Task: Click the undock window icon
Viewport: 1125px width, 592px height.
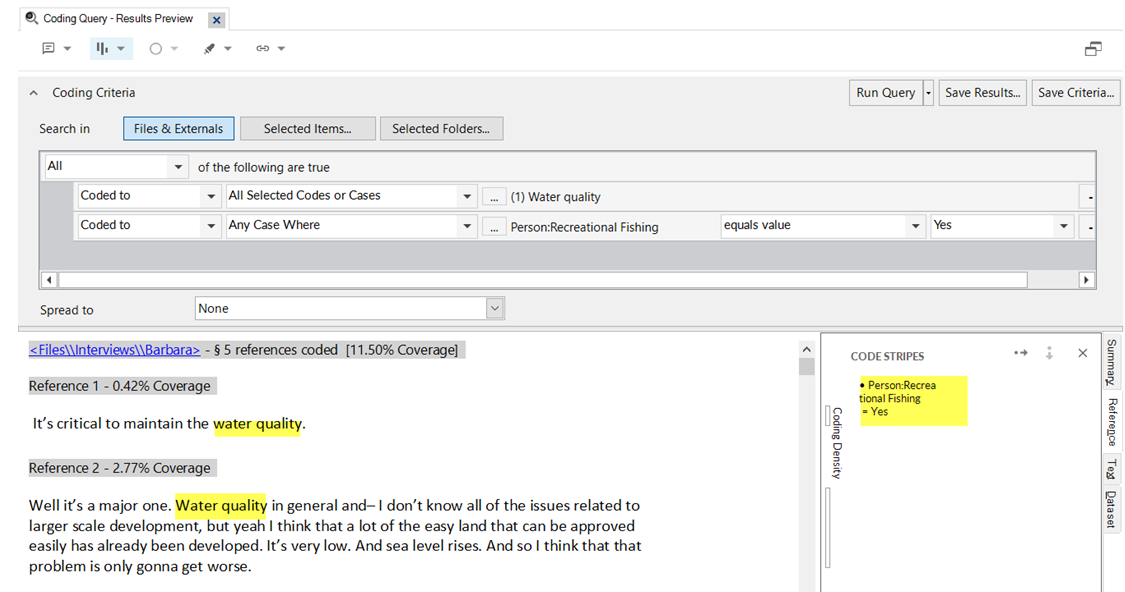Action: [1093, 49]
